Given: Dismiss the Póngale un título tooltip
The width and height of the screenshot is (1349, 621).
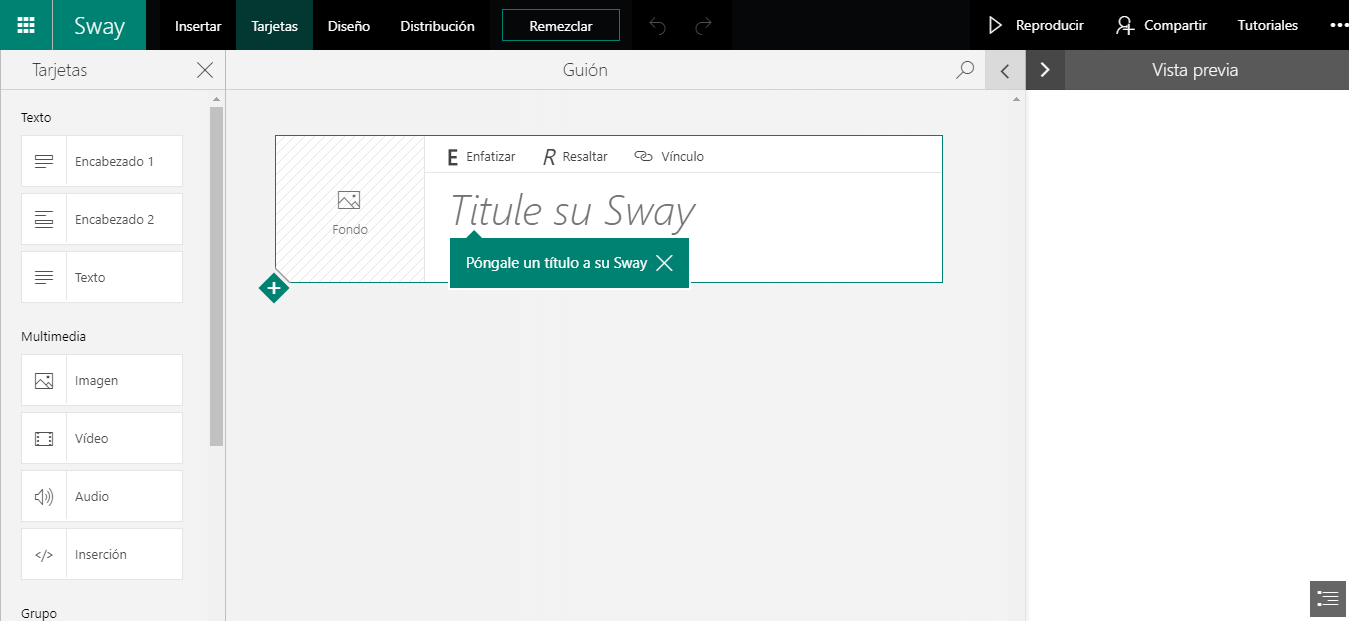Looking at the screenshot, I should (665, 264).
